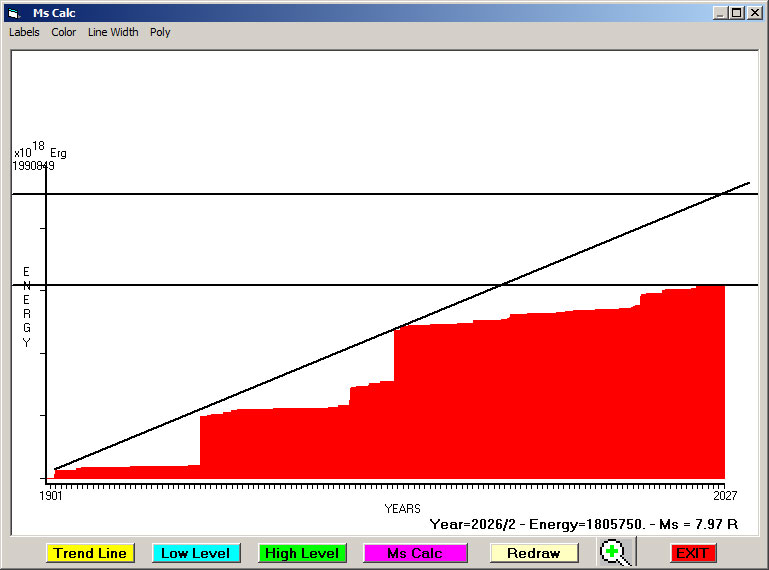
Task: Click the Redraw button
Action: [x=534, y=553]
